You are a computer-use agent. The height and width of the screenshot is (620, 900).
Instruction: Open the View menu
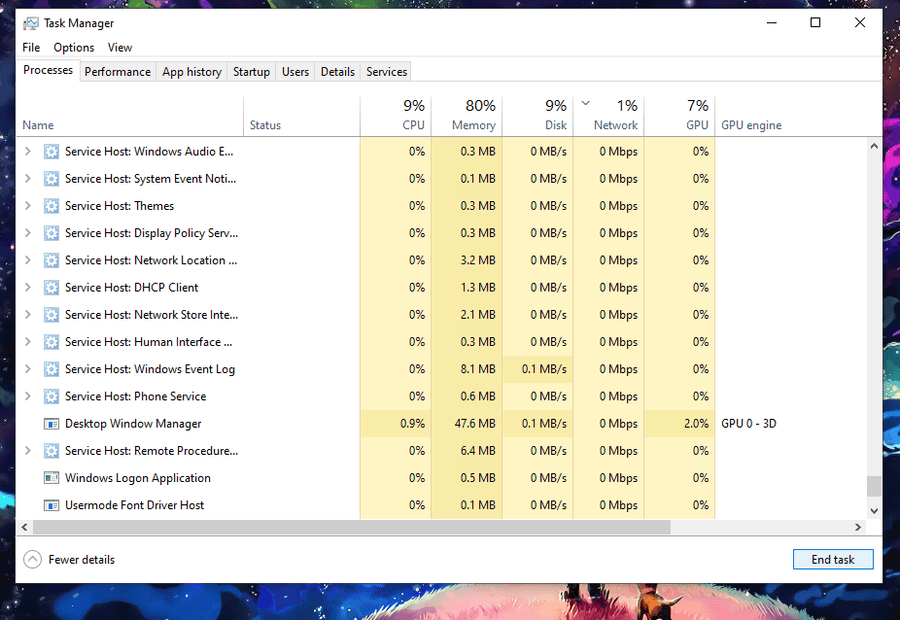119,48
